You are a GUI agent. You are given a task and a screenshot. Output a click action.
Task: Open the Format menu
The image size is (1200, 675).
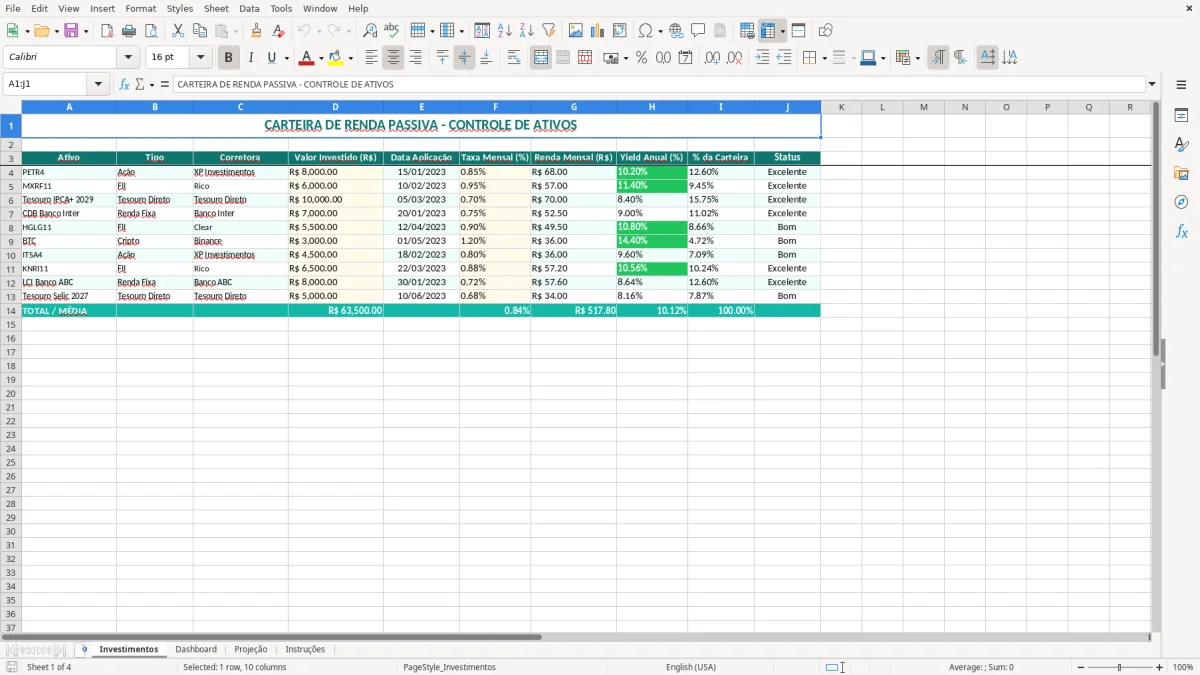click(141, 8)
